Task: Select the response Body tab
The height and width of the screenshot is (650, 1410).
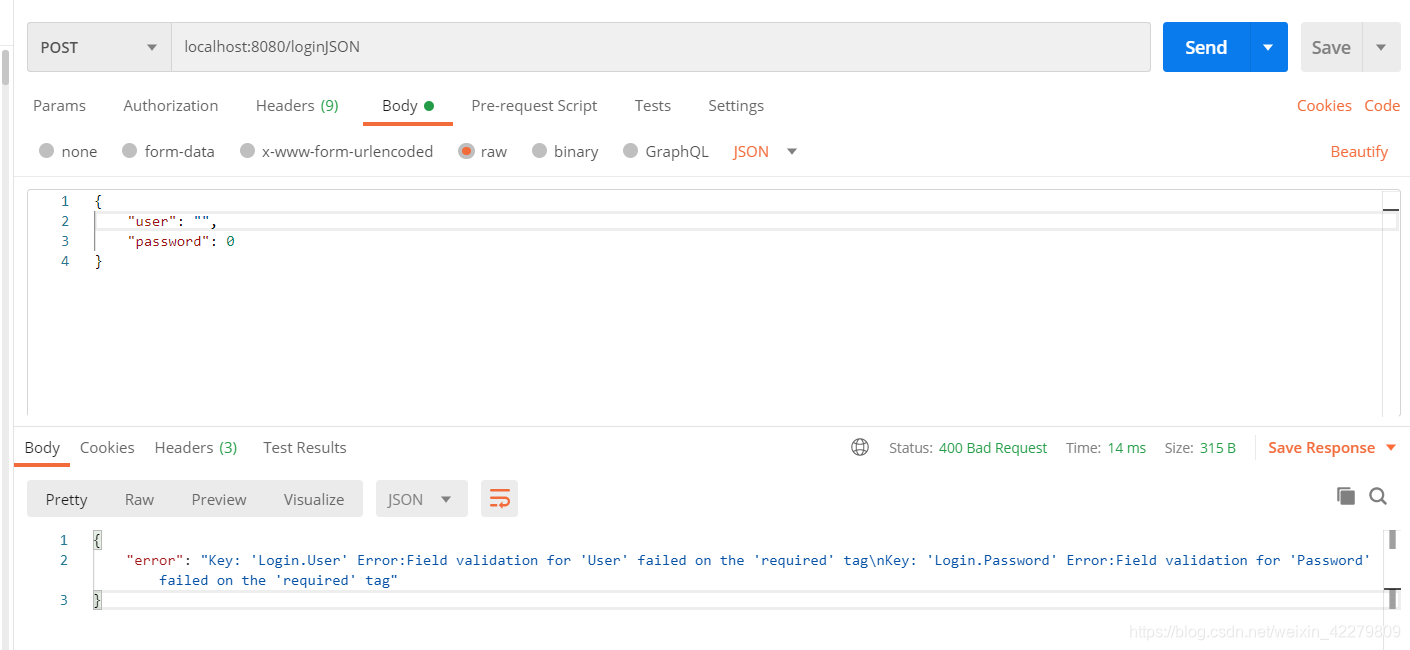Action: coord(42,447)
